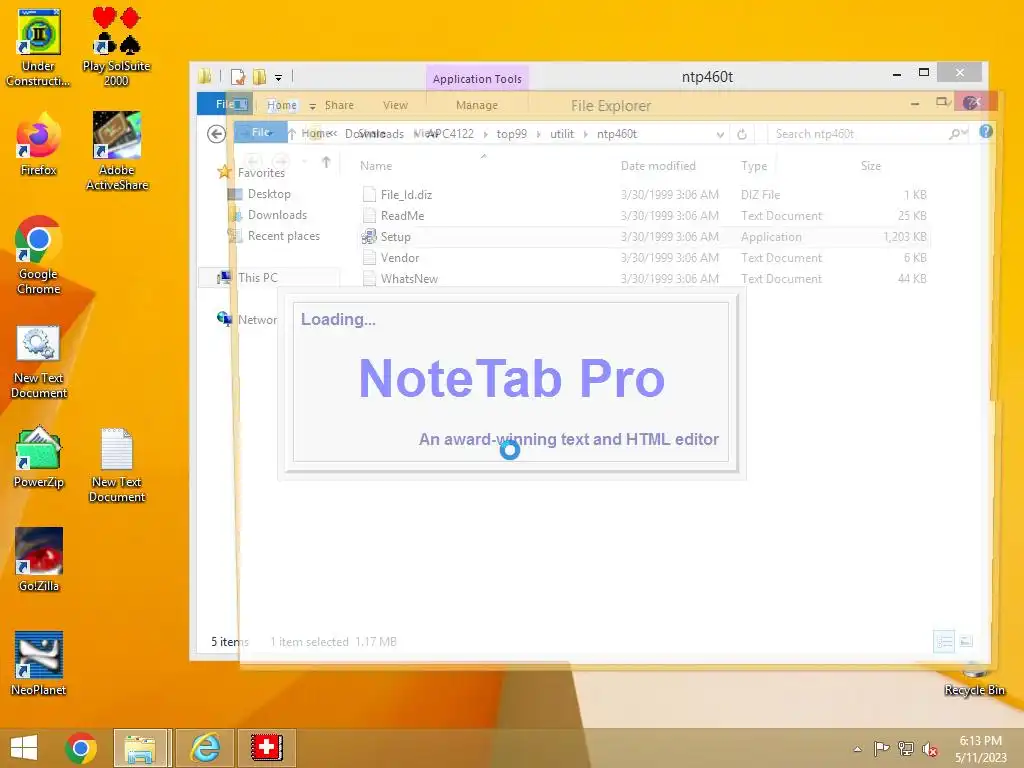1024x768 pixels.
Task: Select the Recycle Bin on the desktop
Action: 974,680
